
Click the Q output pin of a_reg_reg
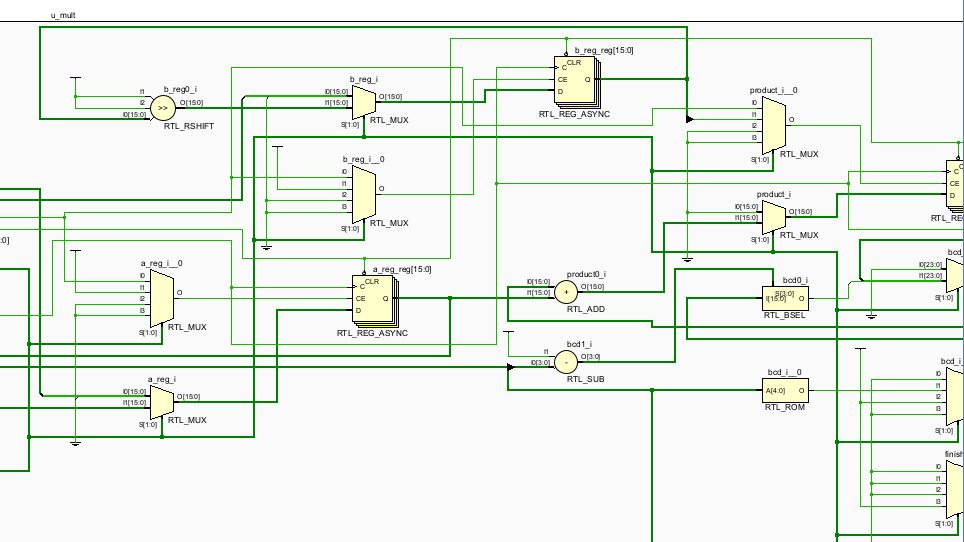click(x=385, y=299)
